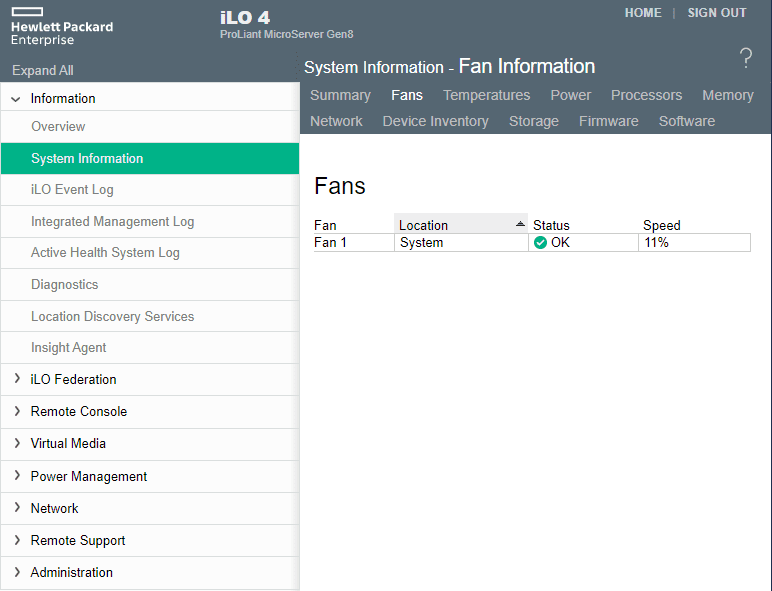Click the 'ProLiant MicroServer Gen8' text
772x591 pixels.
(287, 34)
